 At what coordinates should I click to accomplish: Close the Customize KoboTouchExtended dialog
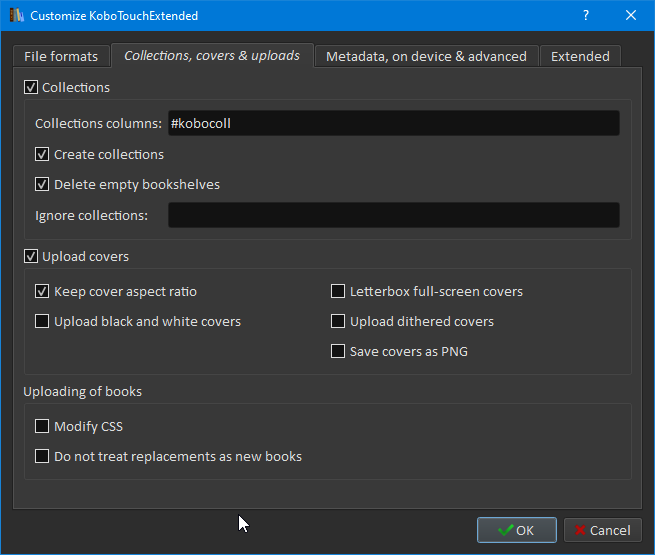(631, 15)
